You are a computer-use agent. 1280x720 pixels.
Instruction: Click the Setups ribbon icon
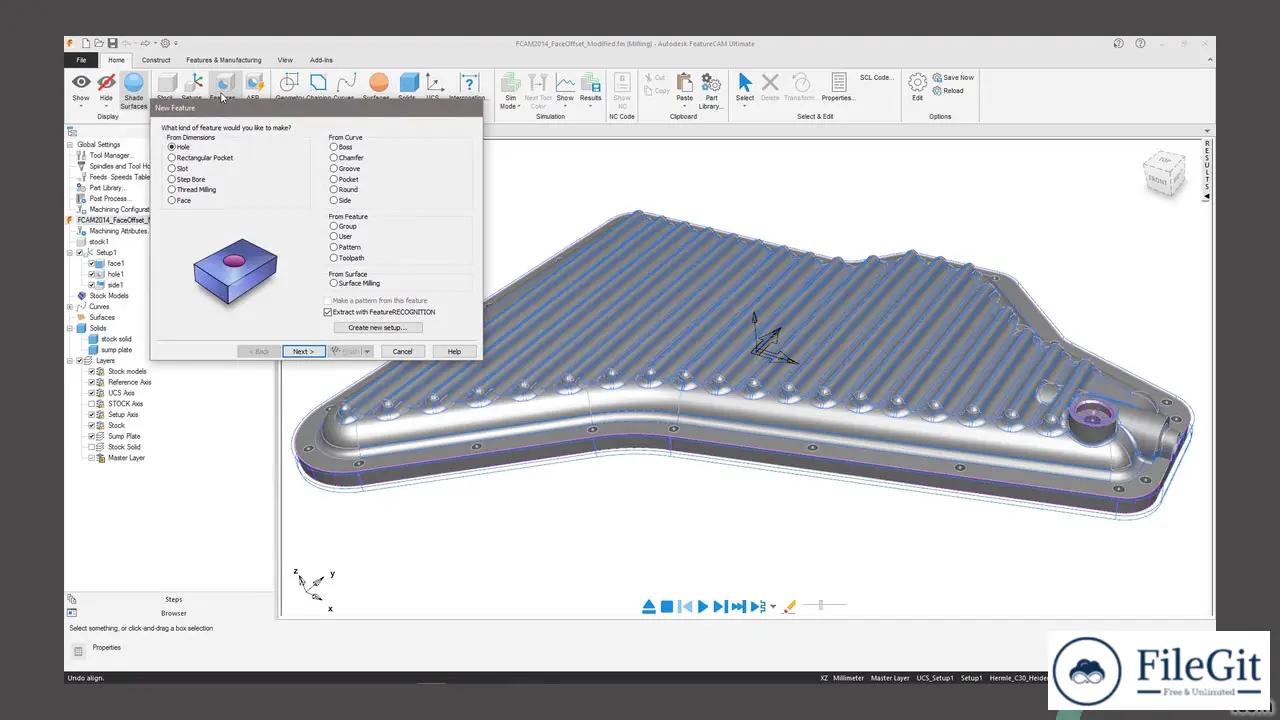[194, 83]
